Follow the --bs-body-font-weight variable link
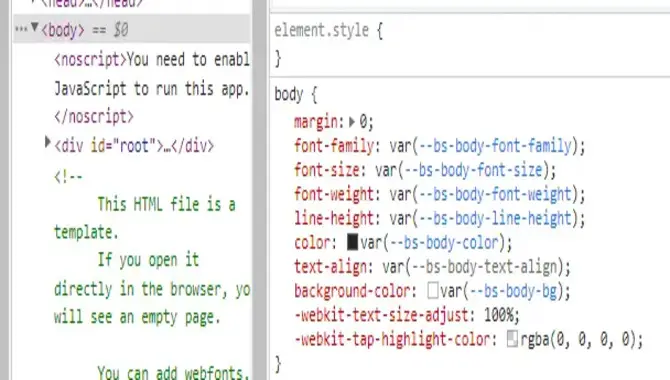The image size is (670, 380). coord(496,194)
